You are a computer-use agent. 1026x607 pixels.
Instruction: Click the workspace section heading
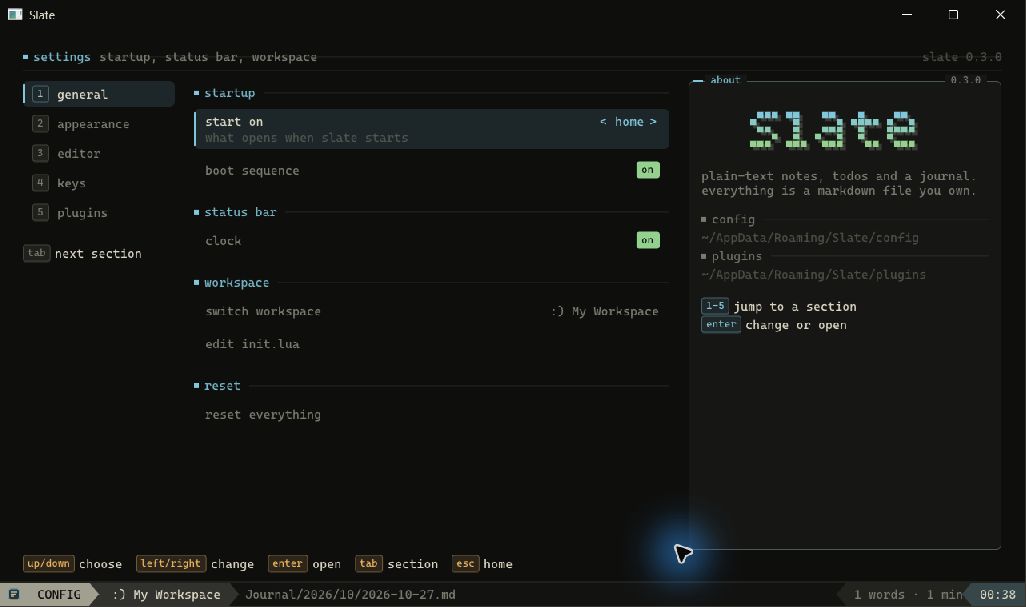[x=236, y=283]
